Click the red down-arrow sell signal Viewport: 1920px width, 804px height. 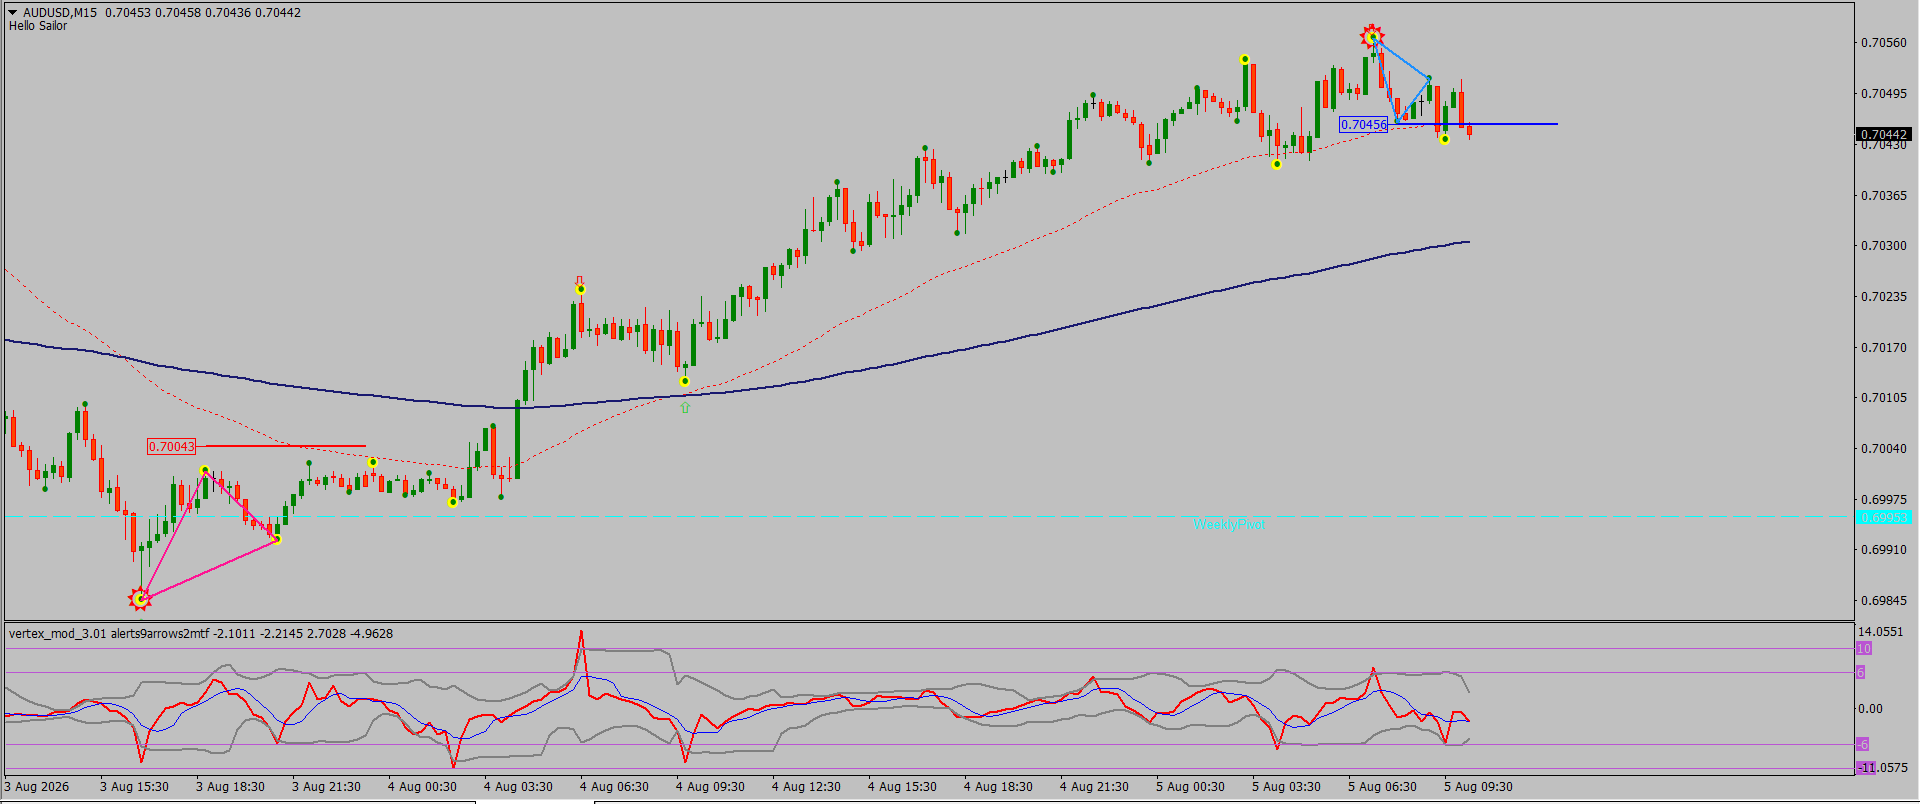pos(579,281)
